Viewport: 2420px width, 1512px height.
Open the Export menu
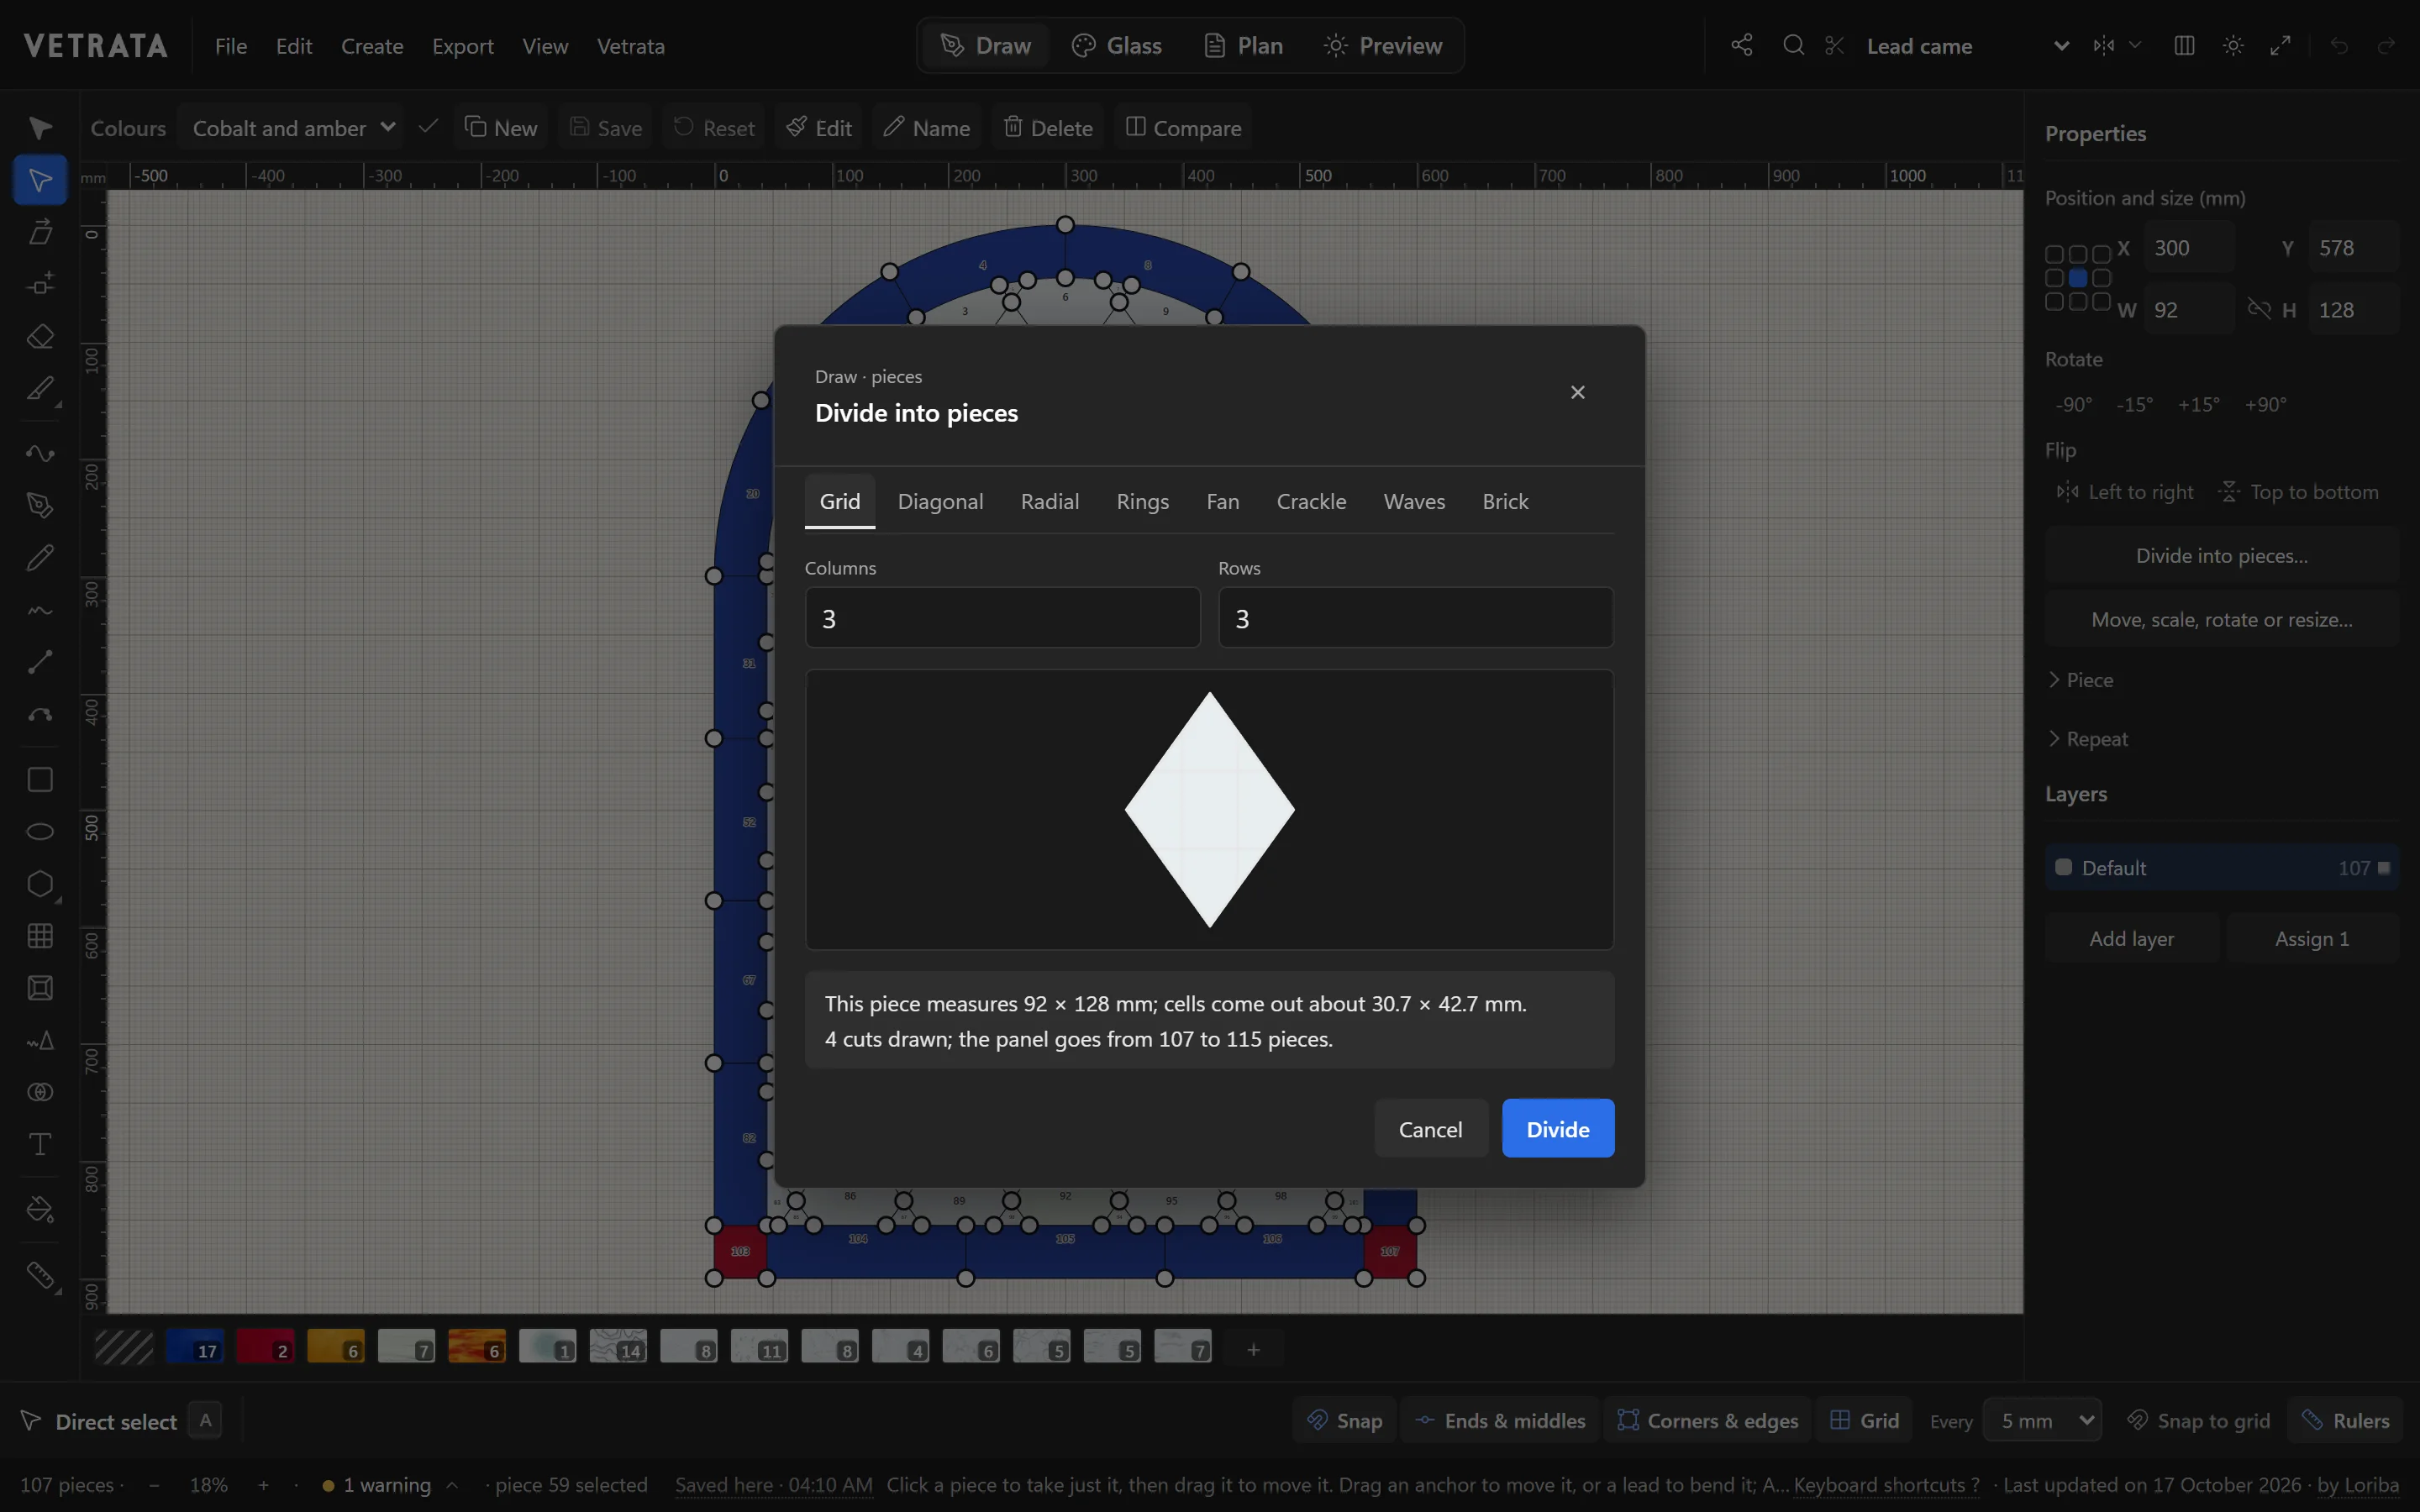pyautogui.click(x=462, y=46)
